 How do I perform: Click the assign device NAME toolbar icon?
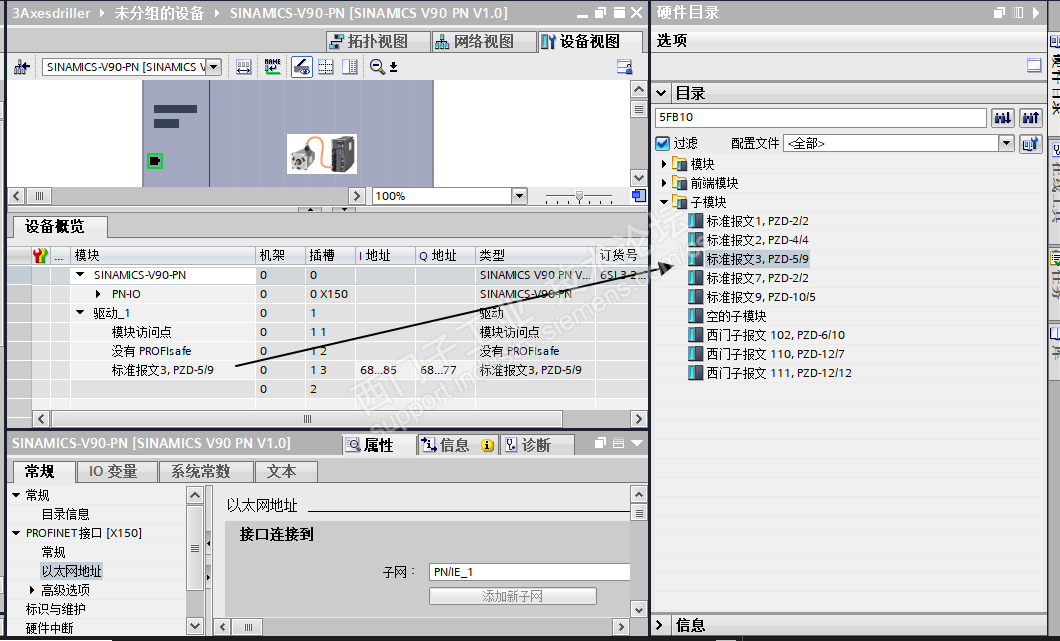tap(272, 66)
